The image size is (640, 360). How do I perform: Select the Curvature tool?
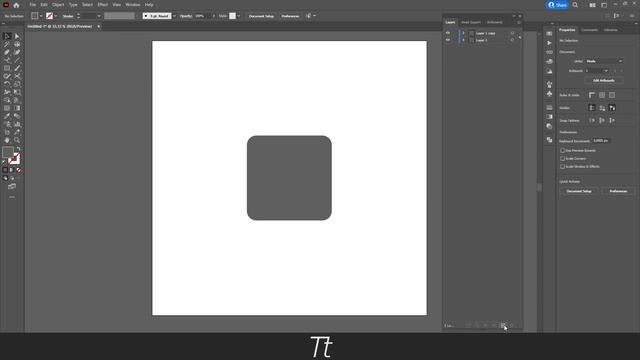pyautogui.click(x=17, y=52)
